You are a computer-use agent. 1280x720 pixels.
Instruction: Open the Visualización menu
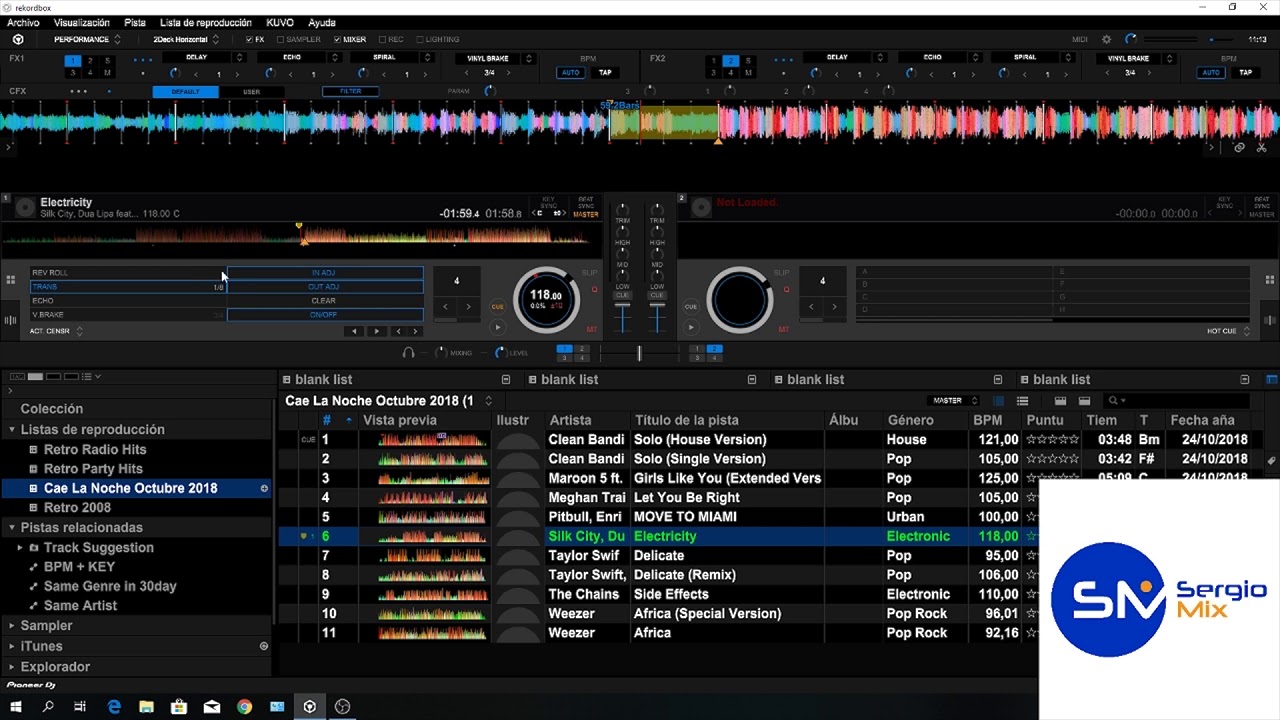tap(82, 22)
